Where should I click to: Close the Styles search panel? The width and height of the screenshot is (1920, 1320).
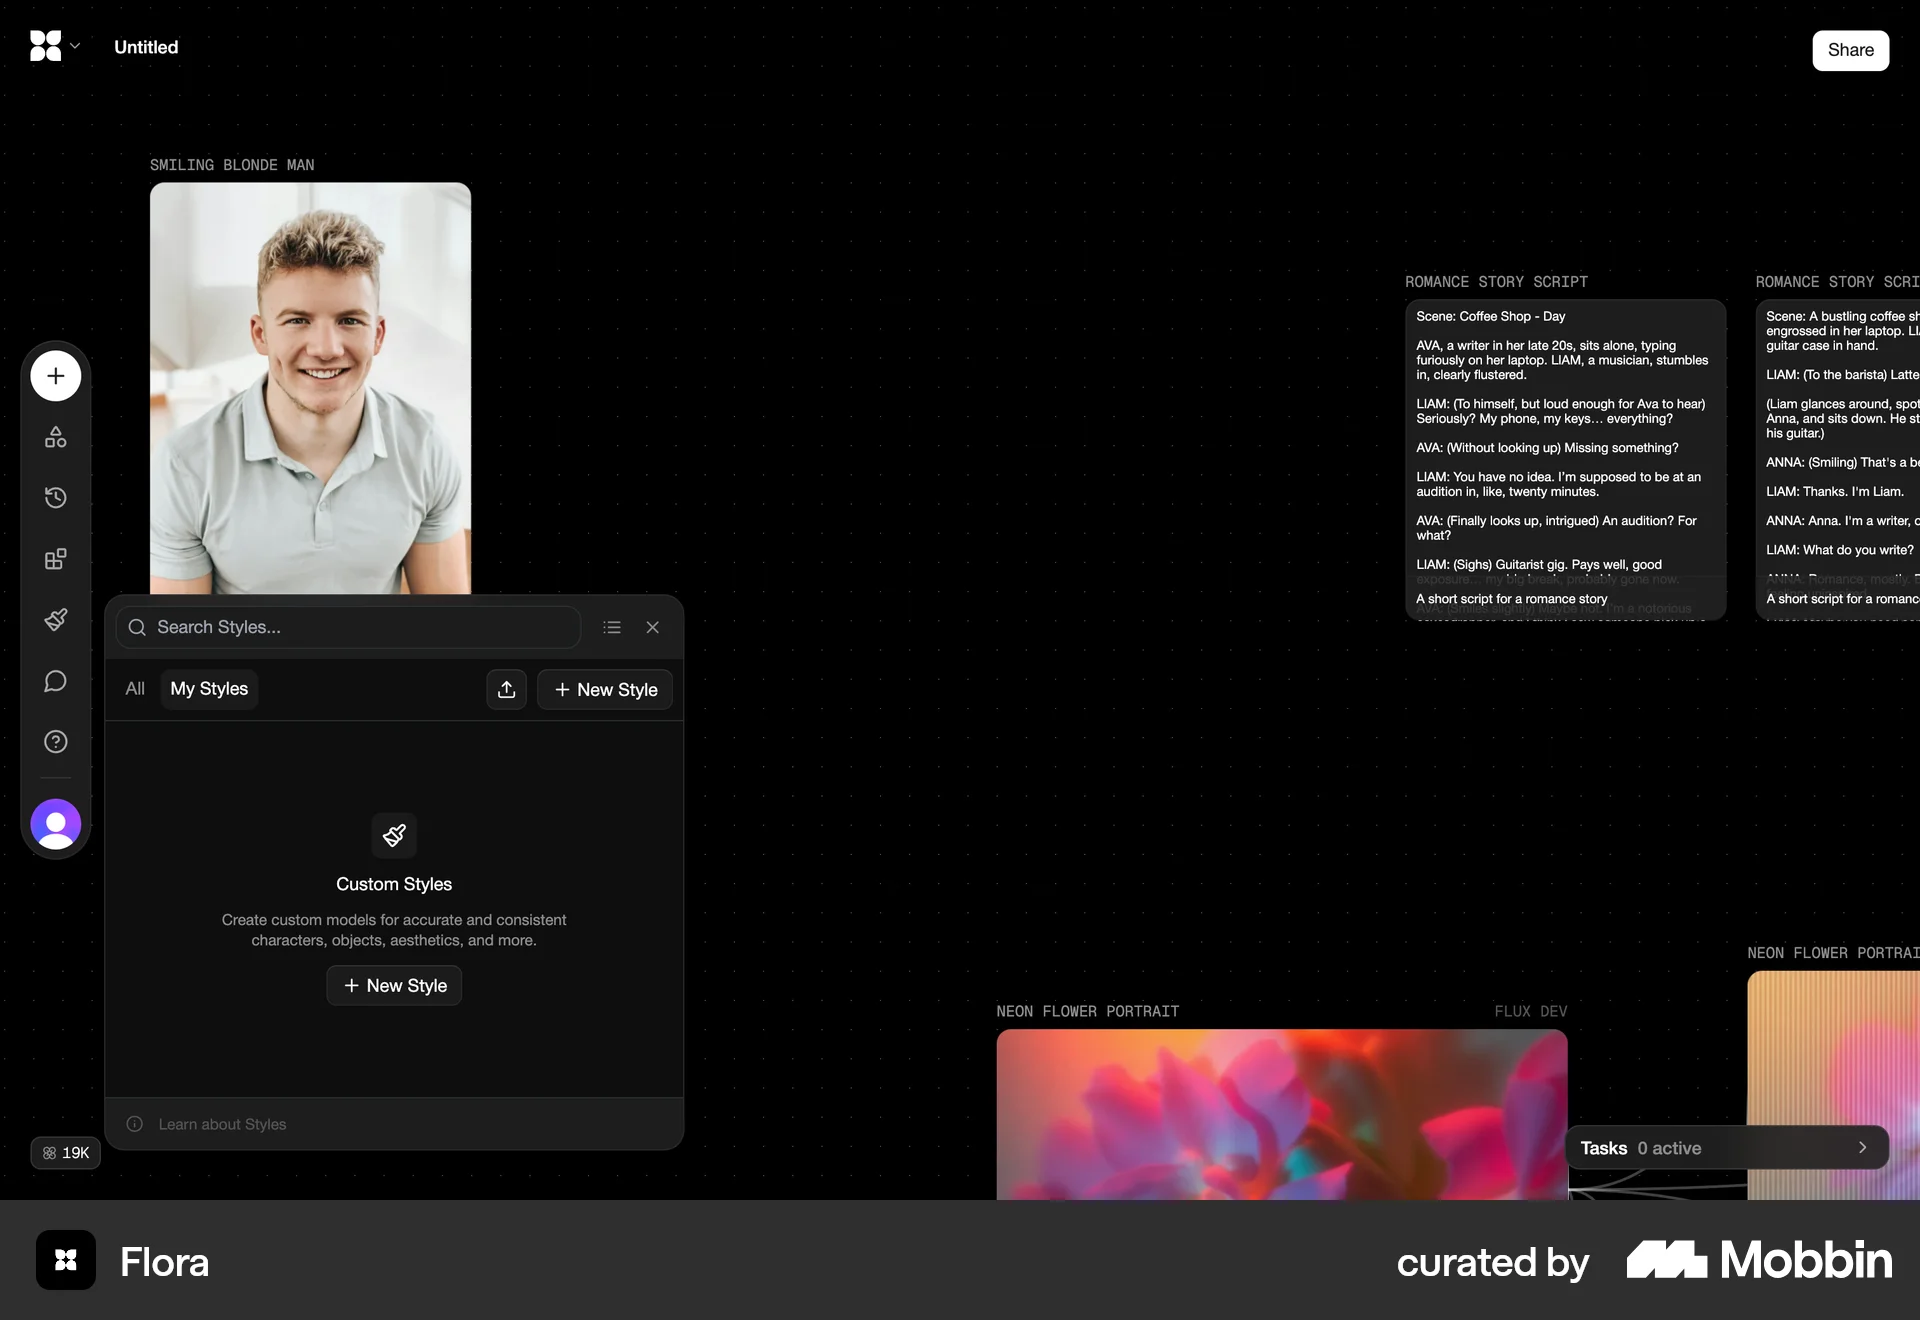(653, 627)
